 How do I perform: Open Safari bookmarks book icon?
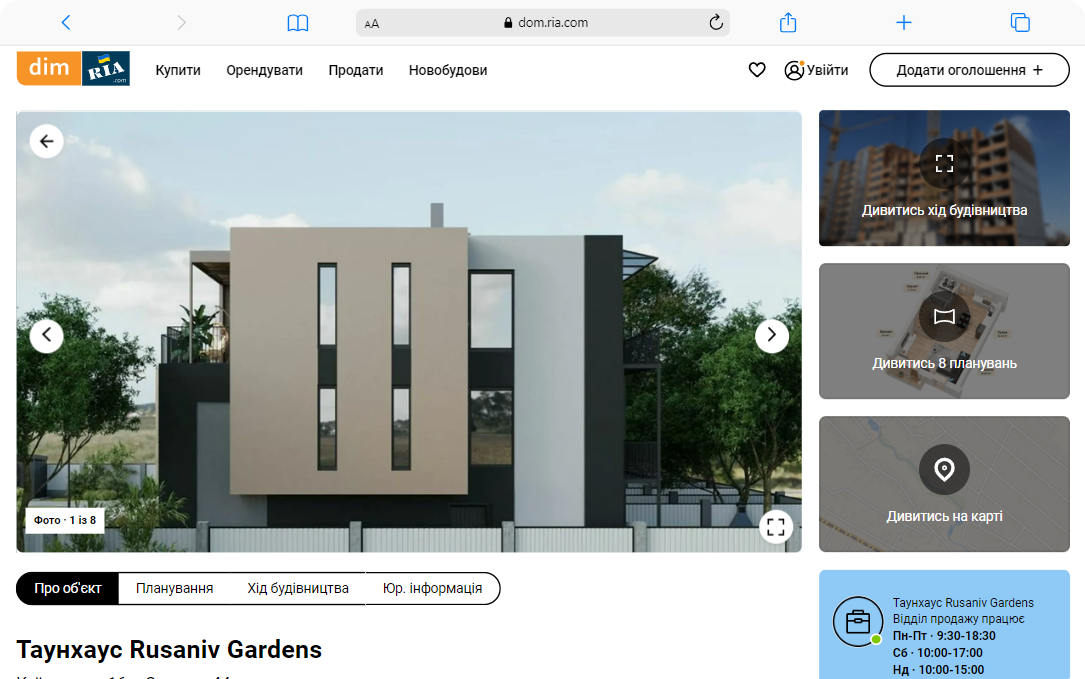(298, 23)
